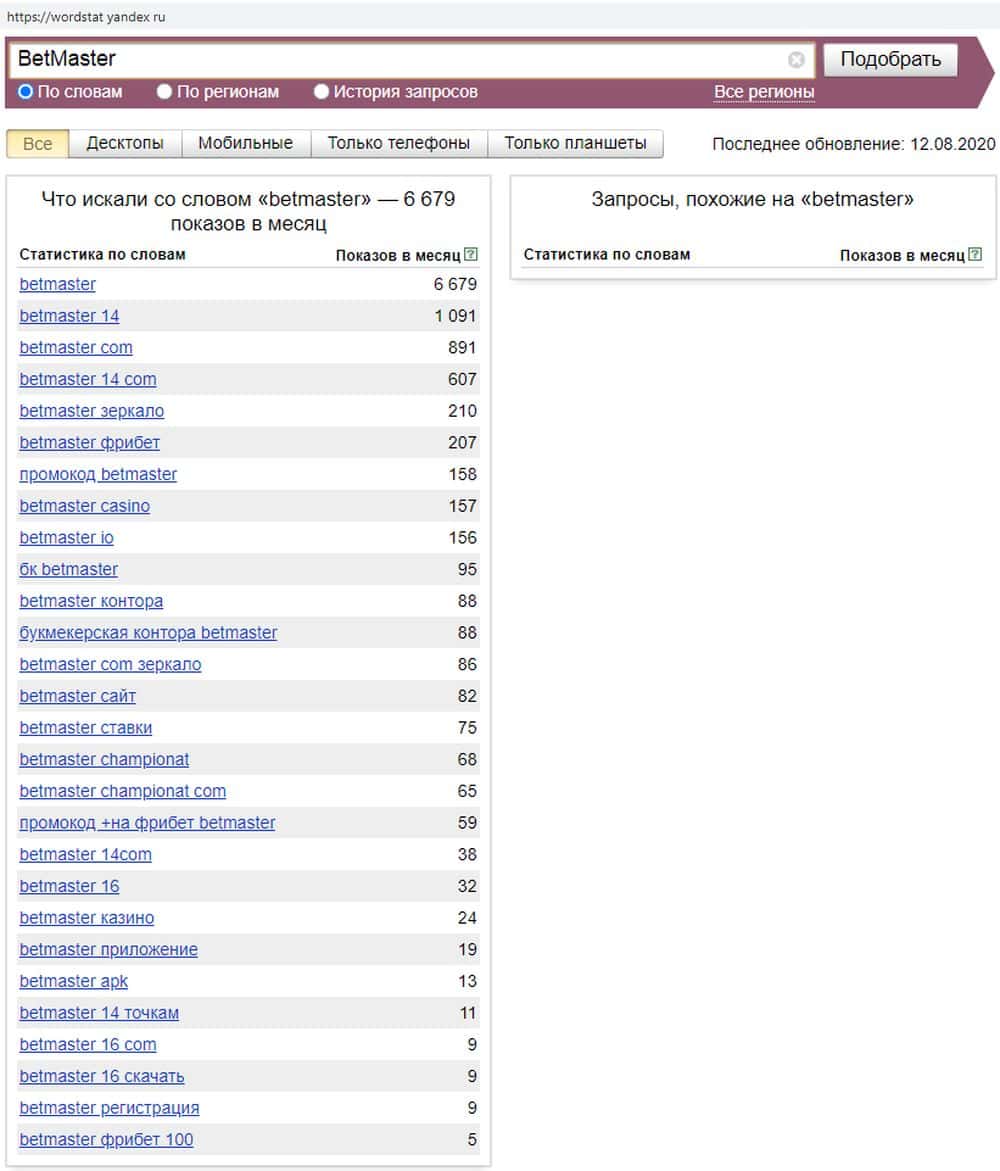Viewport: 1000px width, 1171px height.
Task: Open help icon for left Показов в месяц
Action: [x=471, y=255]
